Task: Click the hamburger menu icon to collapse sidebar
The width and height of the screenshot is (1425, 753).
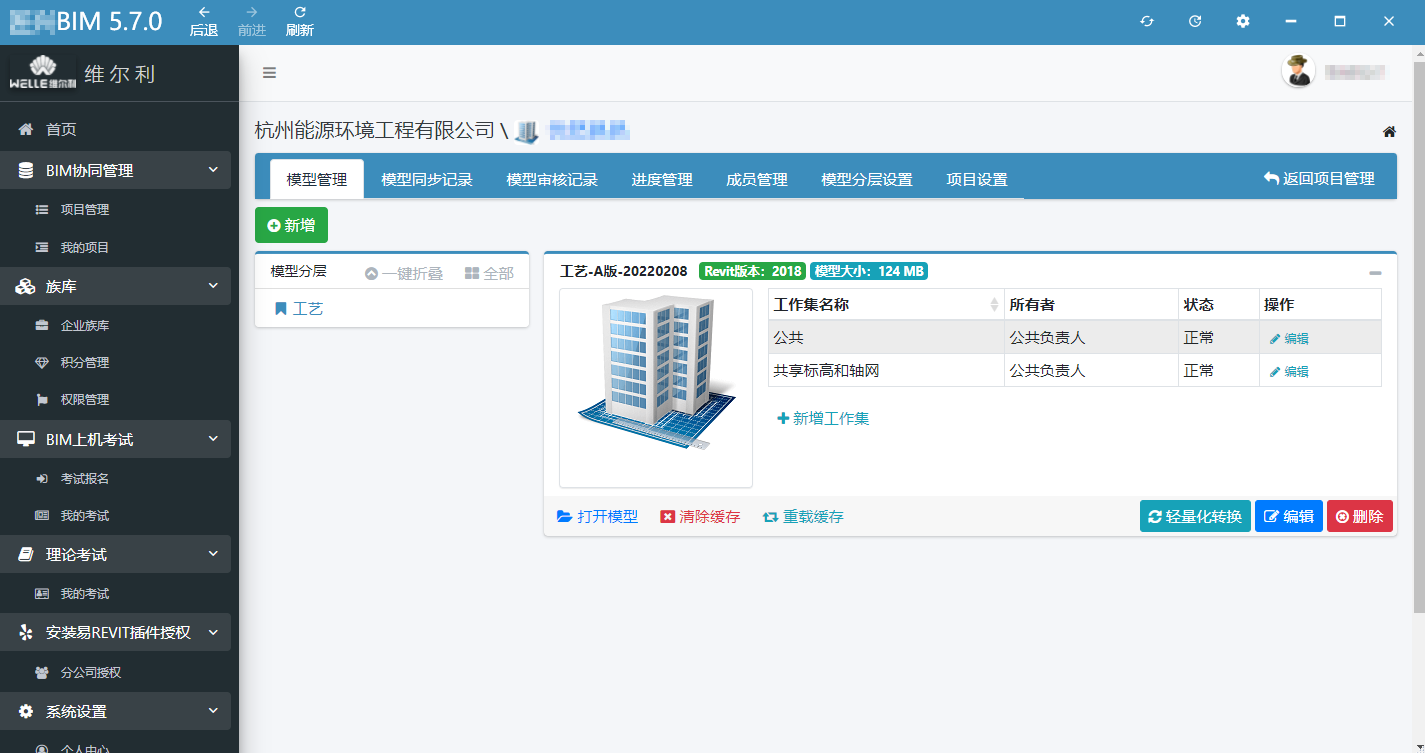Action: [x=269, y=72]
